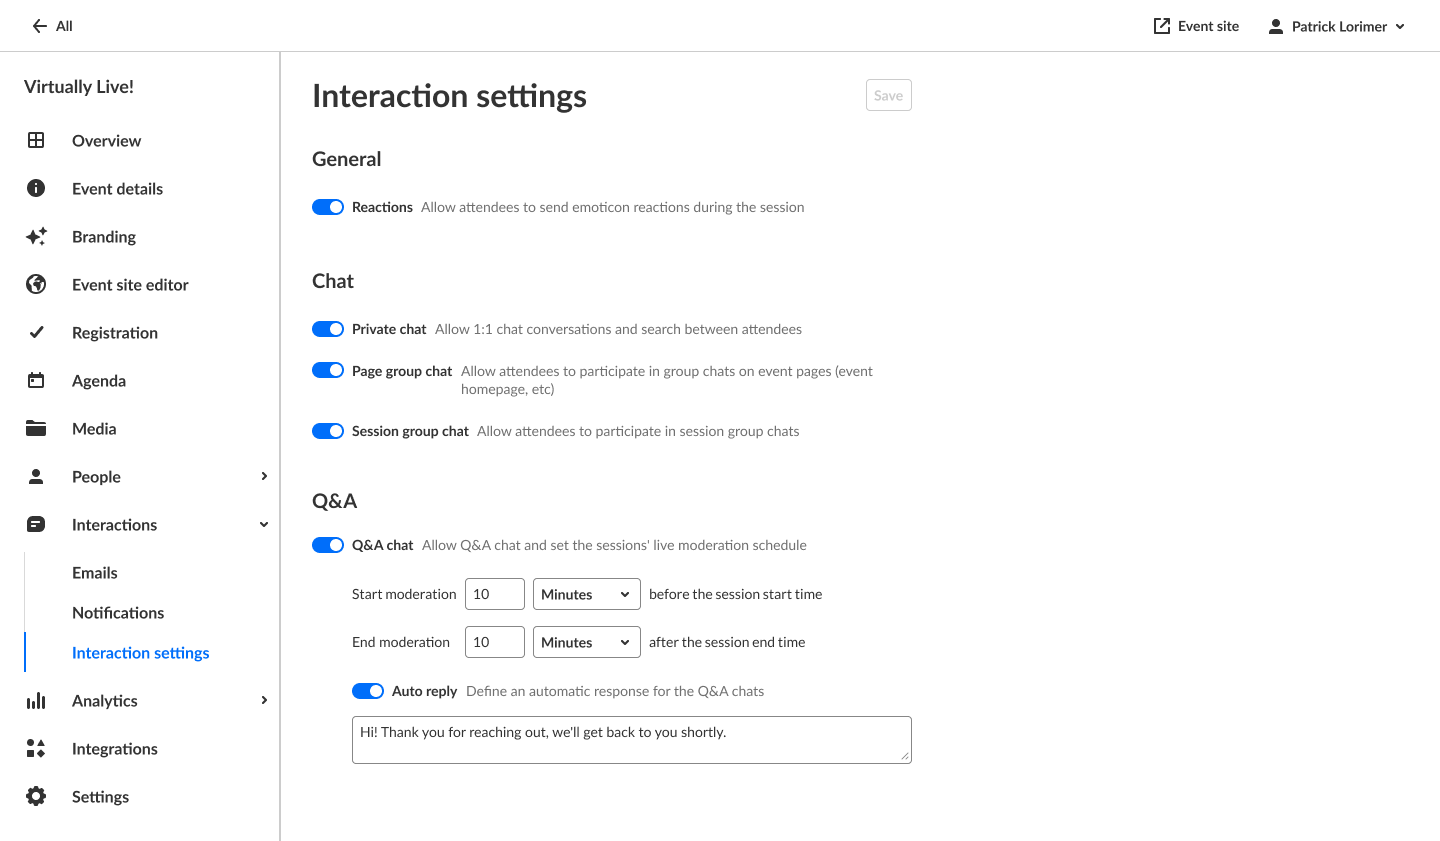Open the Notifications submenu item
1440x841 pixels.
coord(118,613)
